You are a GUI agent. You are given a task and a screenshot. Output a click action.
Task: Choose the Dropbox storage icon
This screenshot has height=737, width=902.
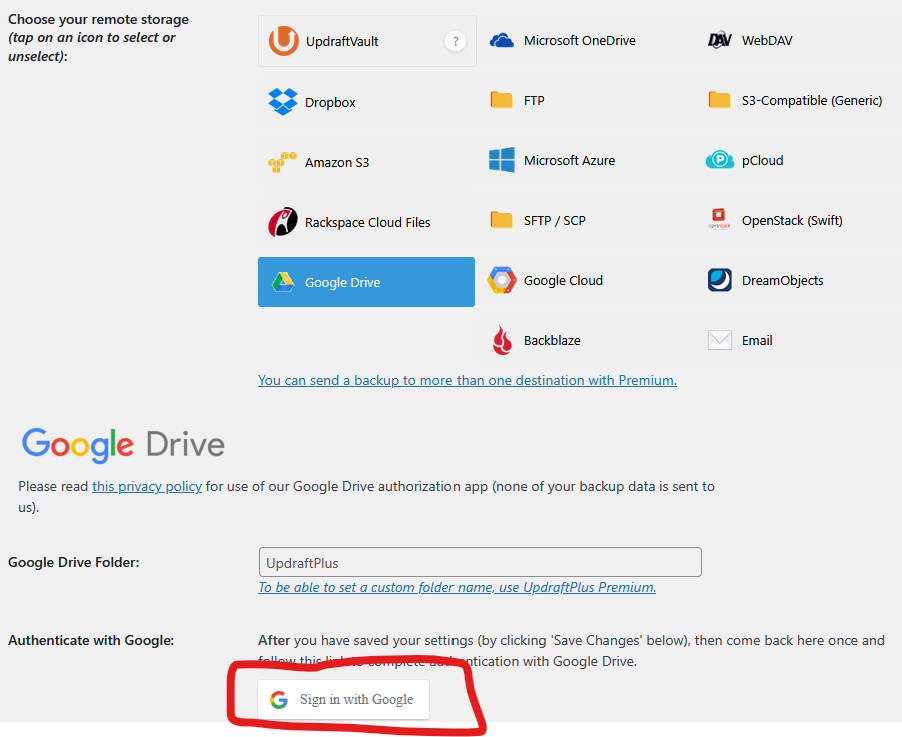point(283,102)
